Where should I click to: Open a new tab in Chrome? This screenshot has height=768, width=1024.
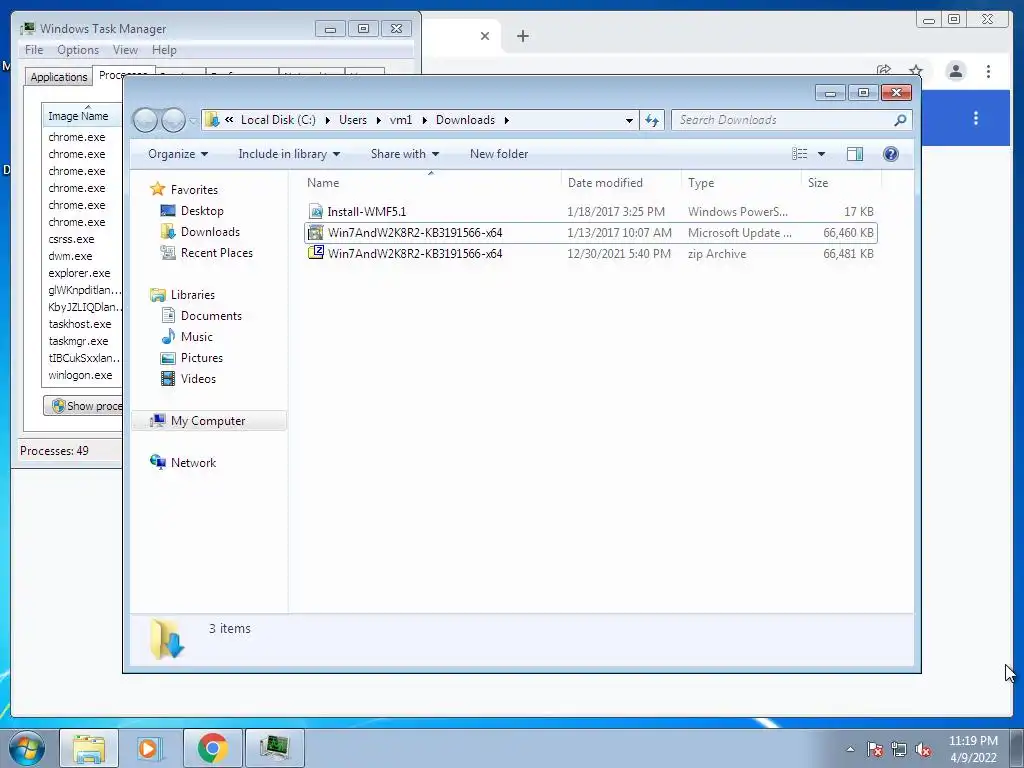(x=522, y=36)
